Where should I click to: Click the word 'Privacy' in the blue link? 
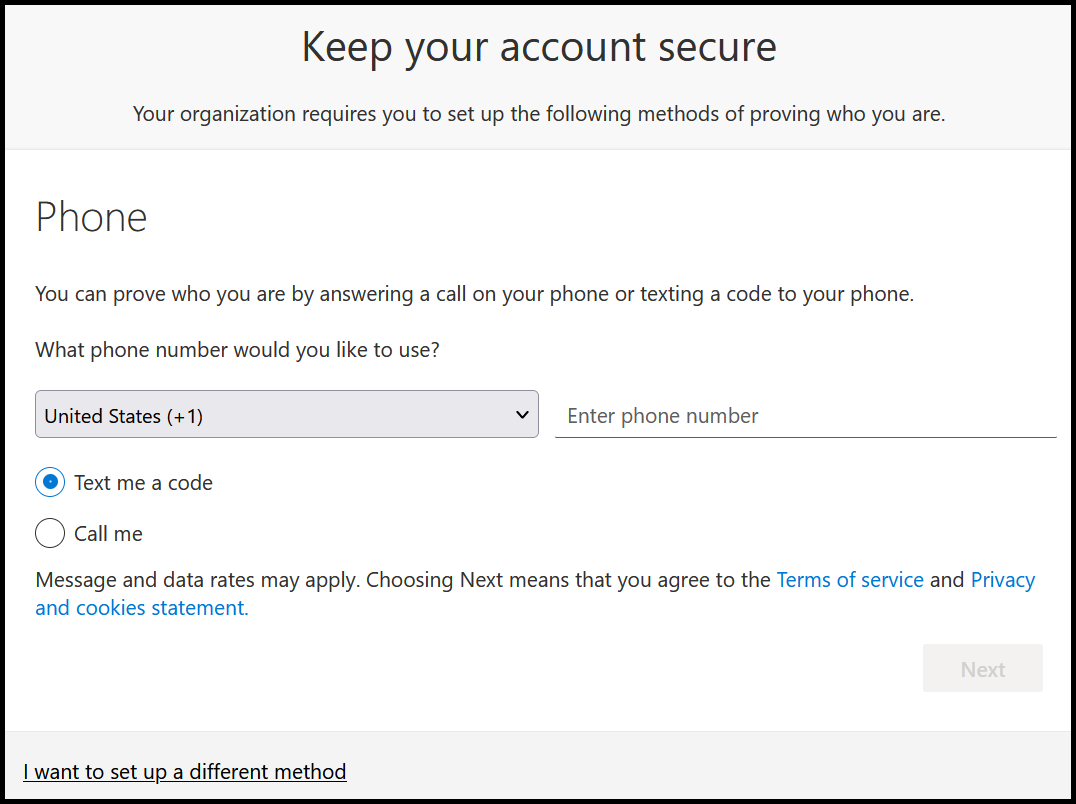1003,580
